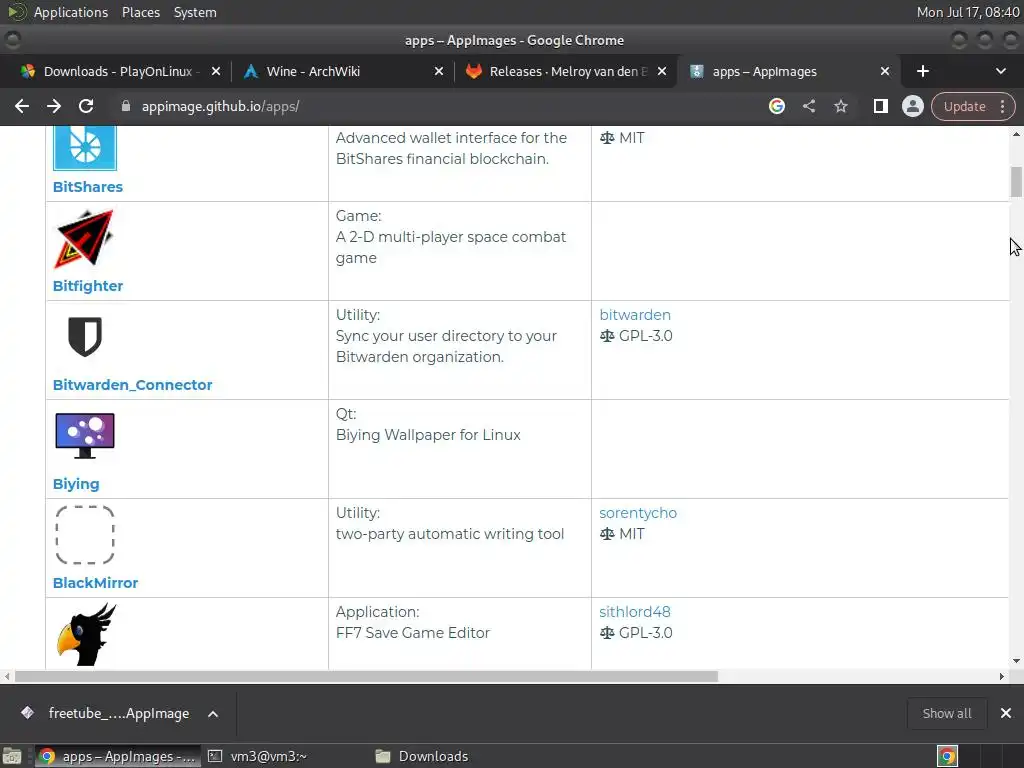Switch to Releases Melroy van den tab
Image resolution: width=1024 pixels, height=768 pixels.
564,71
